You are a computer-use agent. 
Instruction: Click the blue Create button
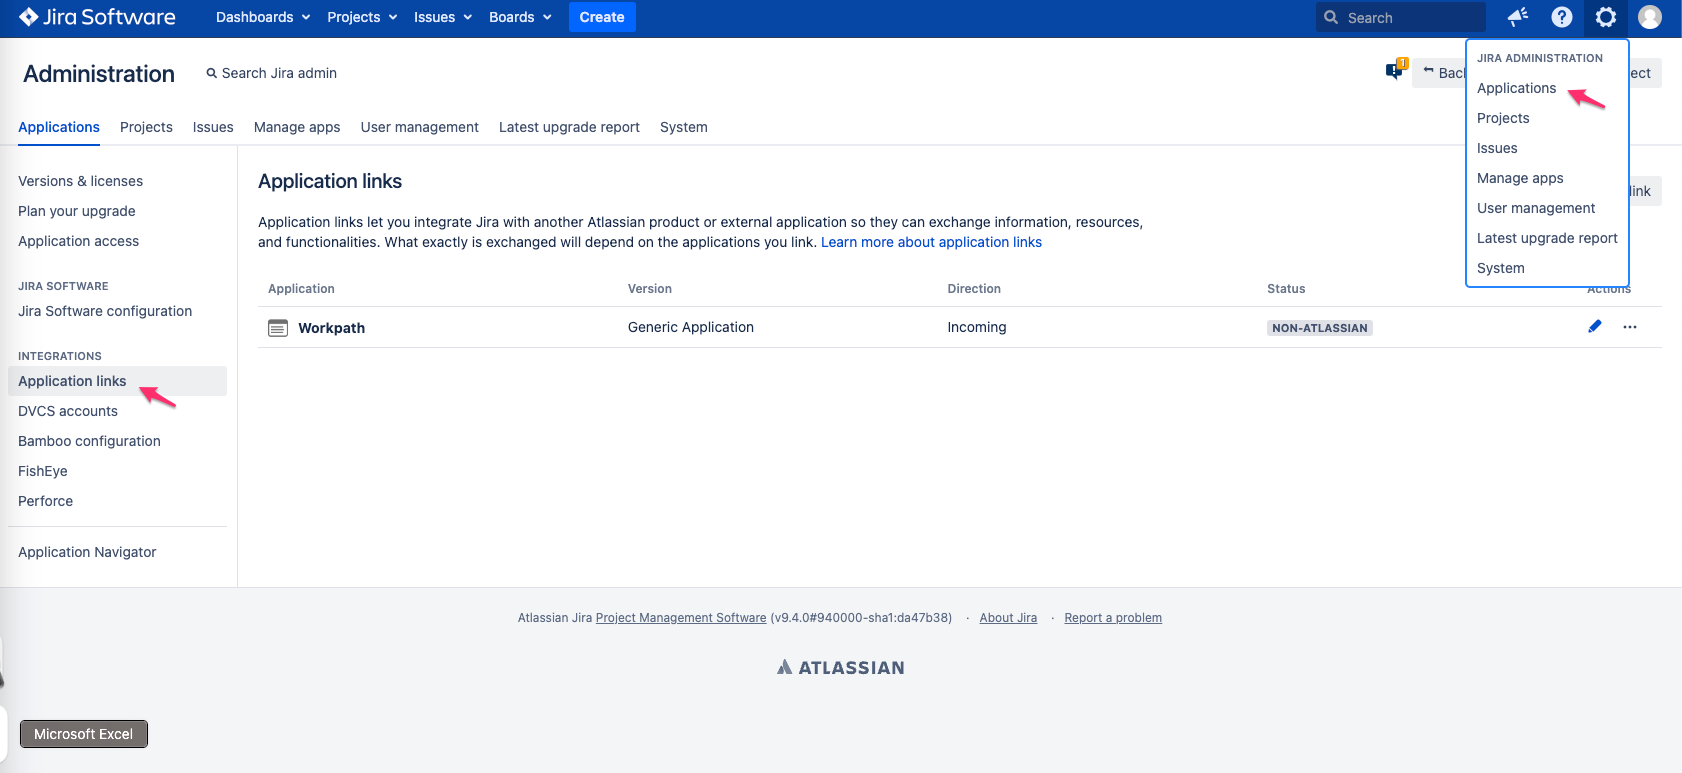tap(602, 17)
